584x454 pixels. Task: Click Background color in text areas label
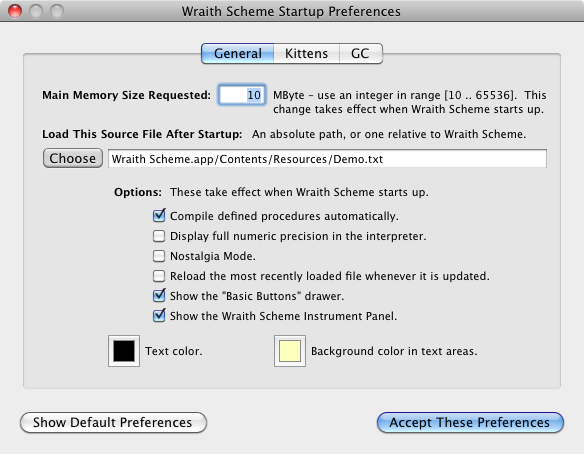[x=394, y=351]
